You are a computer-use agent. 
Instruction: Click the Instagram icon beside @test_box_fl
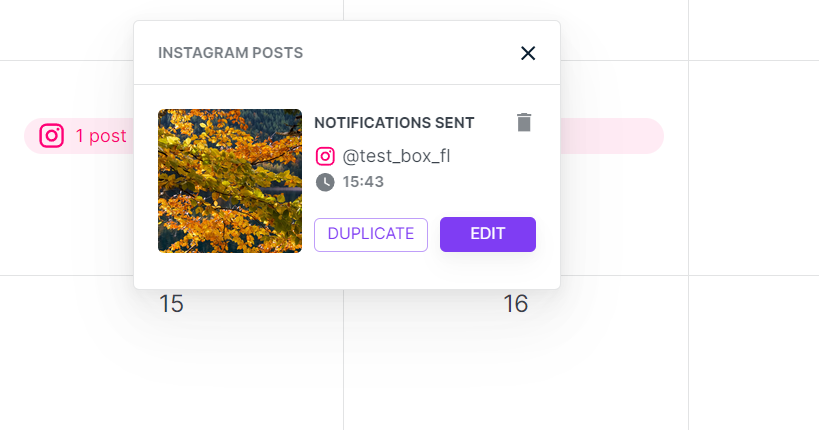[x=325, y=156]
